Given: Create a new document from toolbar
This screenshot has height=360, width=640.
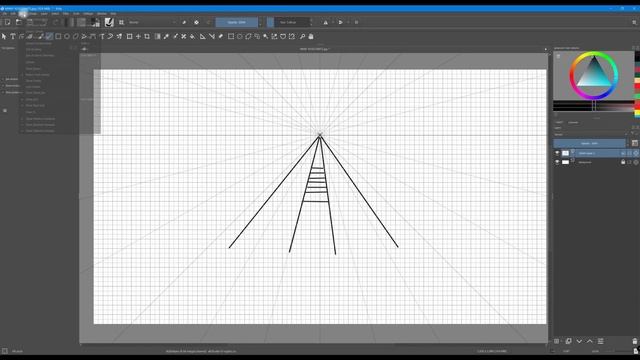Looking at the screenshot, I should click(7, 22).
